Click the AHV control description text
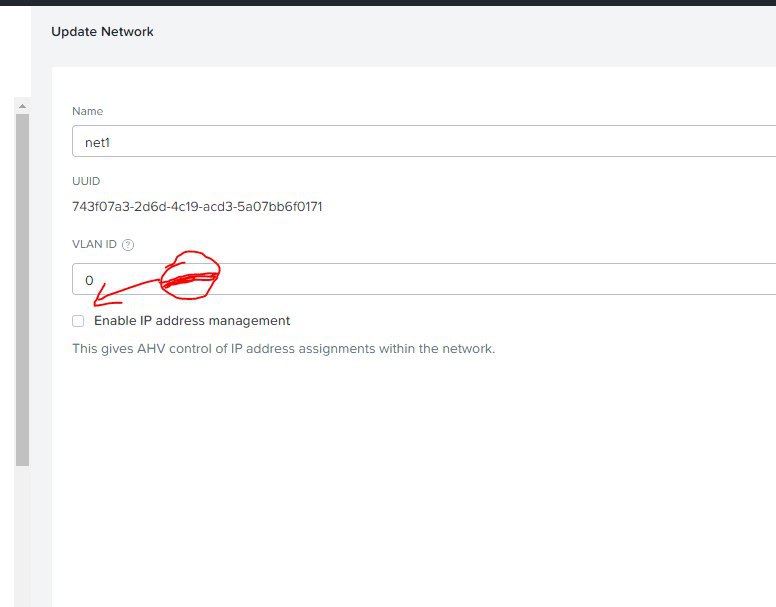The image size is (776, 607). 284,349
